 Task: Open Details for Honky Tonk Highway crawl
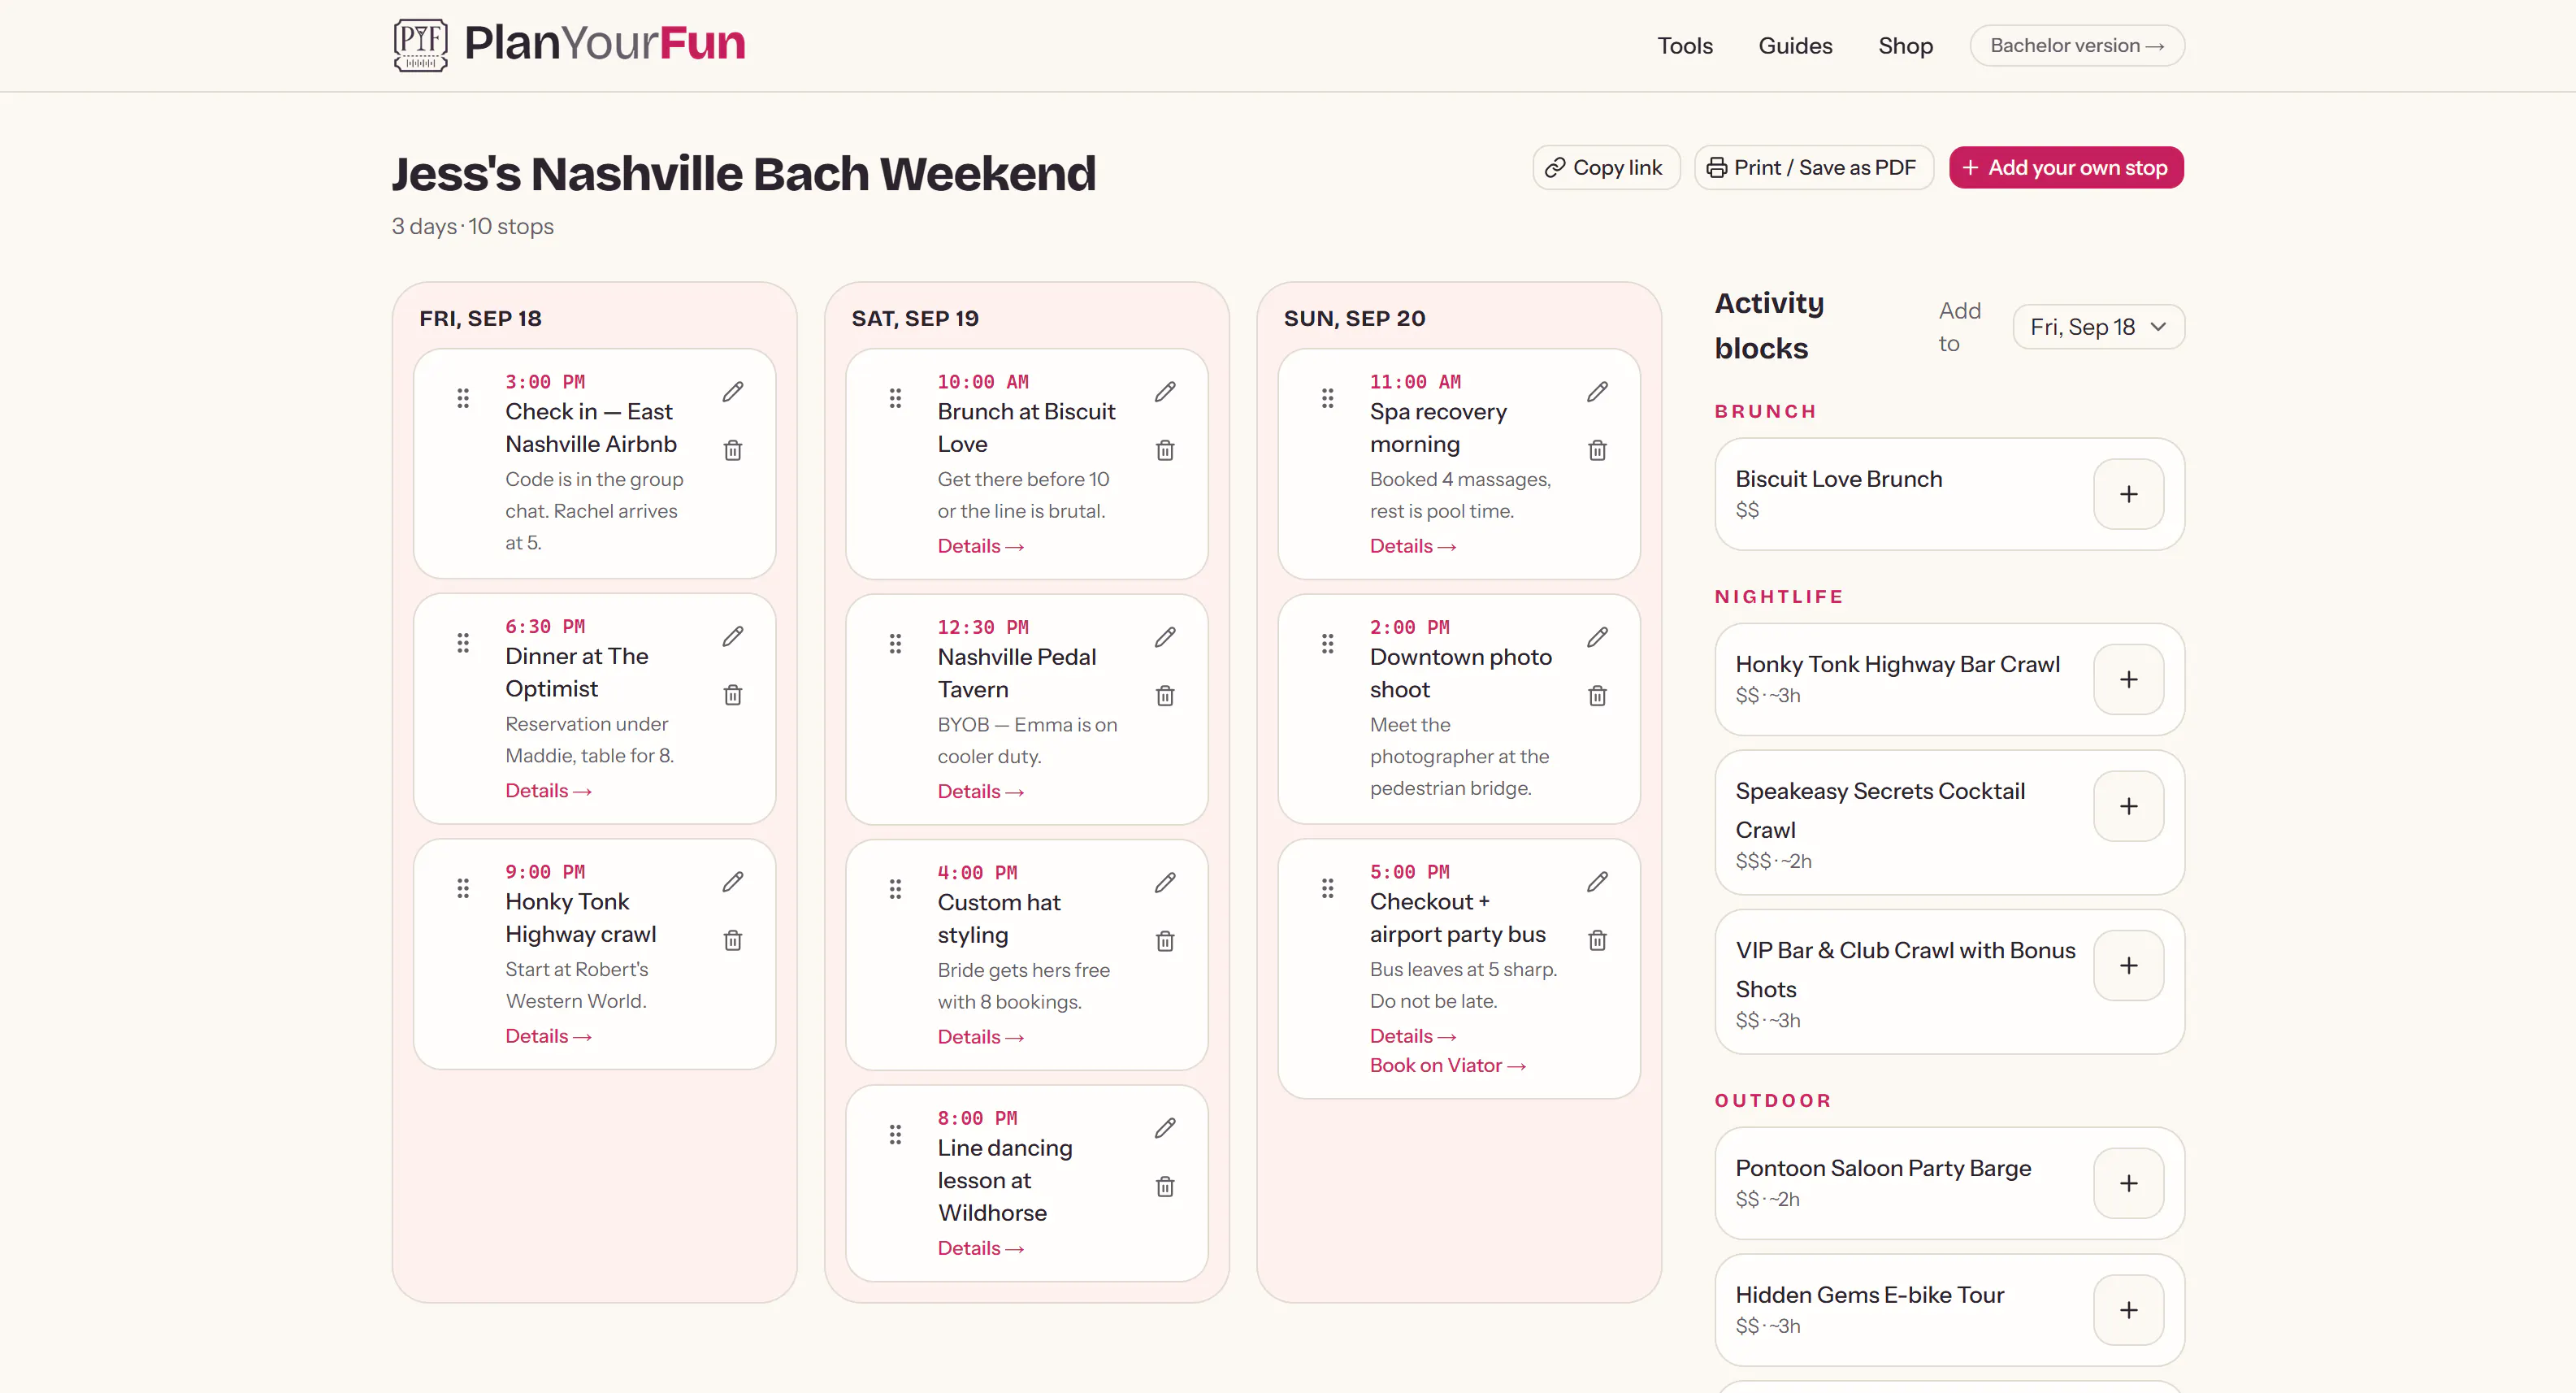(x=548, y=1036)
